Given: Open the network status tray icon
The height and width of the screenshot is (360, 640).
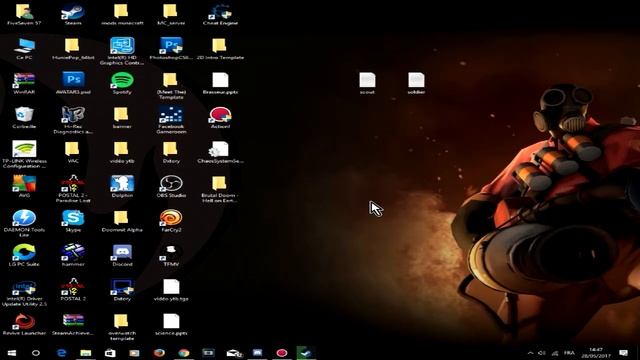Looking at the screenshot, I should 555,353.
